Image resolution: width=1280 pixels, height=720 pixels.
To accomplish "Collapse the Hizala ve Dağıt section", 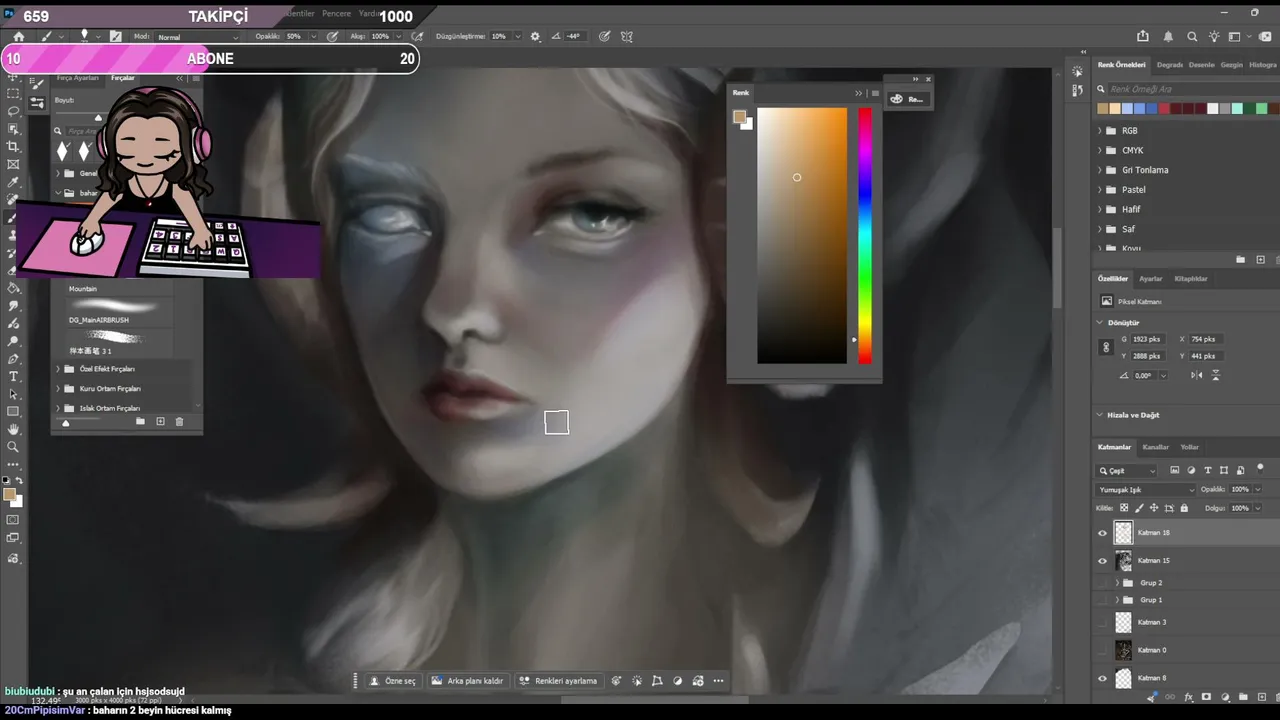I will 1100,415.
